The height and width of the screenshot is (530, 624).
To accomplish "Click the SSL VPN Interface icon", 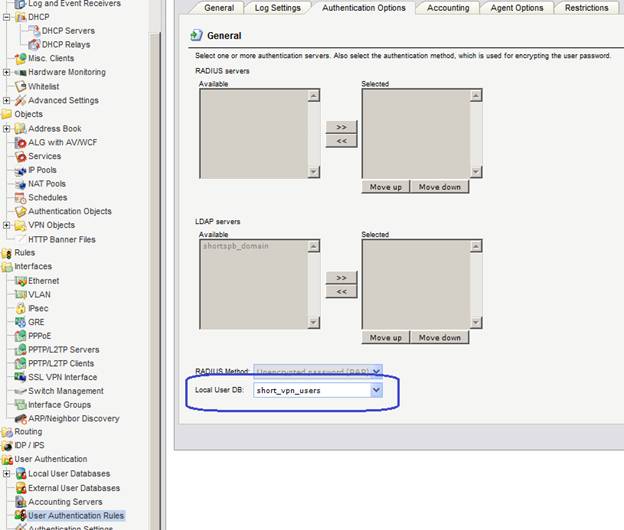I will [x=20, y=377].
